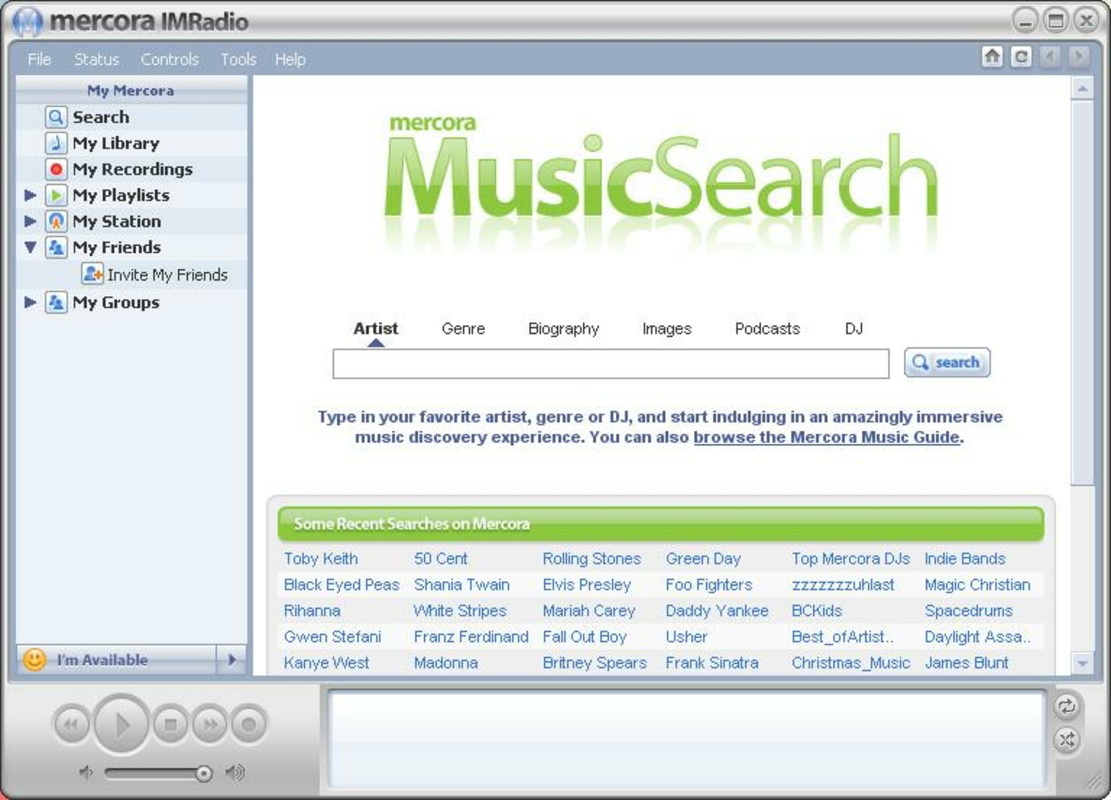Switch to the DJ search tab
This screenshot has height=800, width=1111.
pyautogui.click(x=854, y=329)
